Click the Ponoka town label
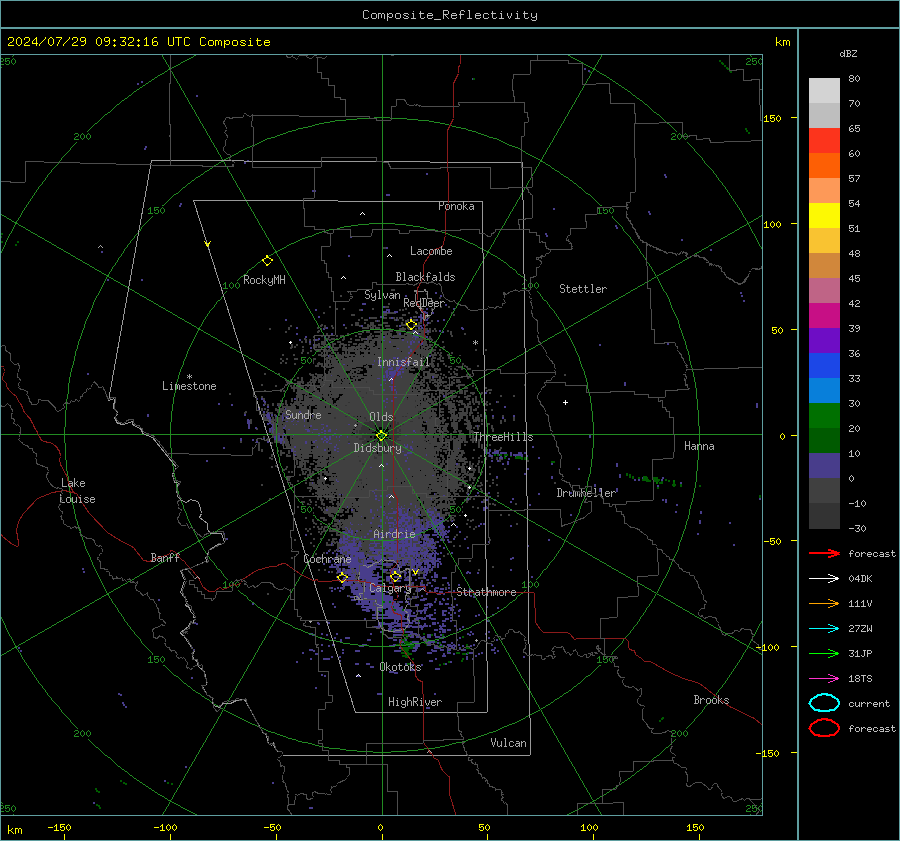Screen dimensions: 900x841 point(456,206)
